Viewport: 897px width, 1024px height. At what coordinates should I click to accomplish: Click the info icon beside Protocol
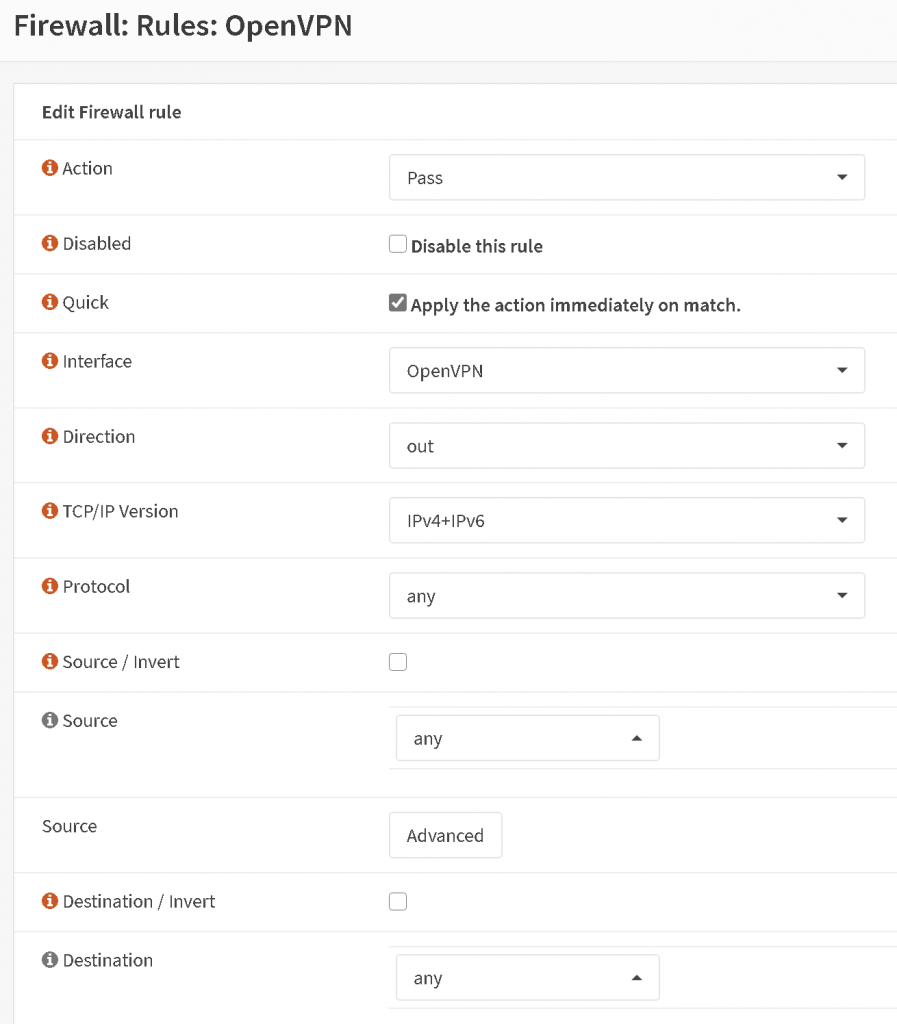pos(48,586)
